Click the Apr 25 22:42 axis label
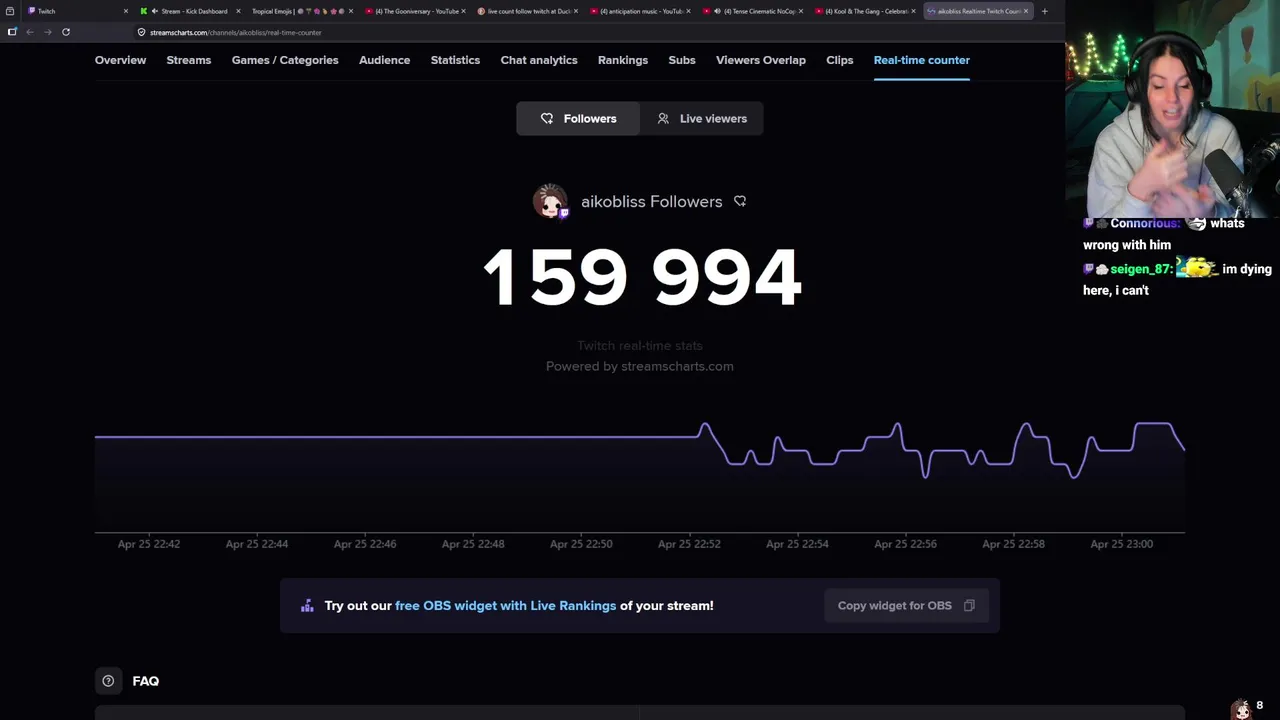The height and width of the screenshot is (720, 1280). (x=148, y=544)
